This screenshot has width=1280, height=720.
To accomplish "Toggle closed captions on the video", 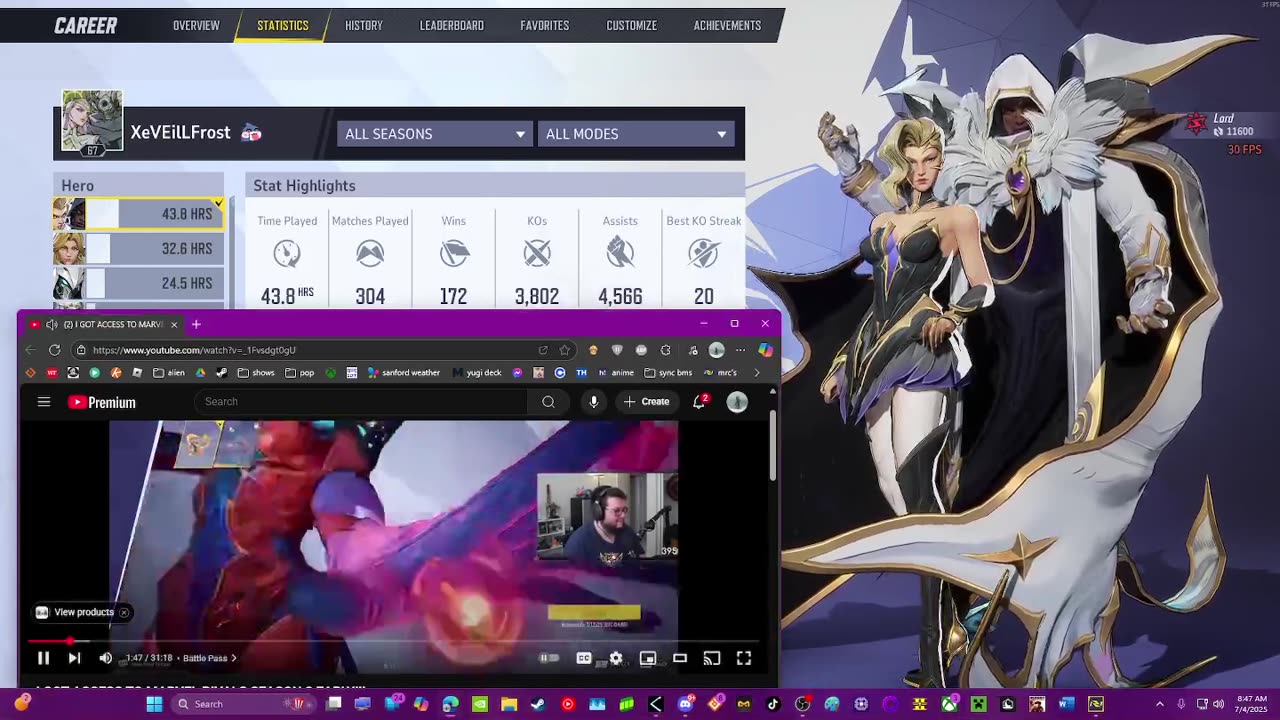I will (584, 658).
